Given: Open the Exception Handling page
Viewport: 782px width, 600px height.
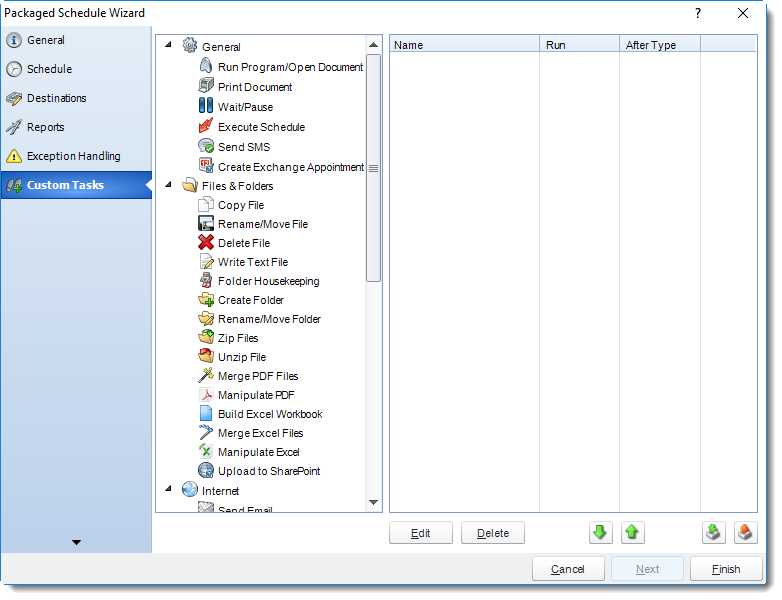Looking at the screenshot, I should pos(76,156).
